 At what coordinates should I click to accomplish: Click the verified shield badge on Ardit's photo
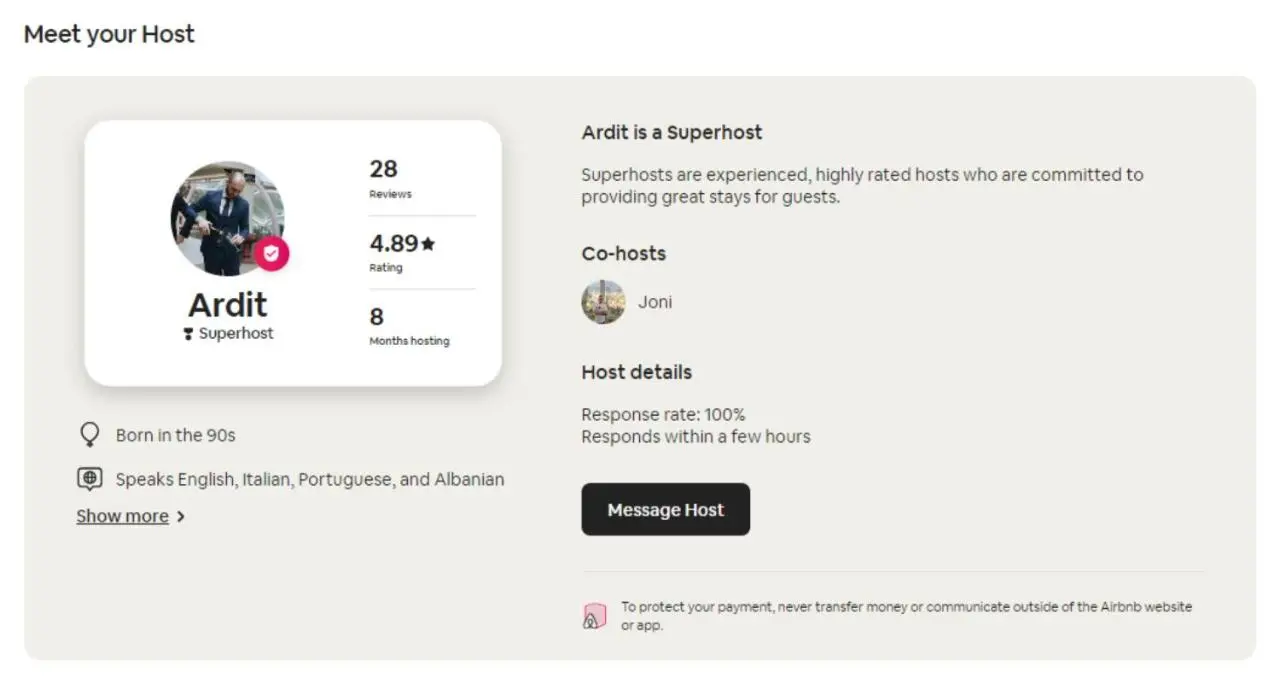[x=271, y=254]
